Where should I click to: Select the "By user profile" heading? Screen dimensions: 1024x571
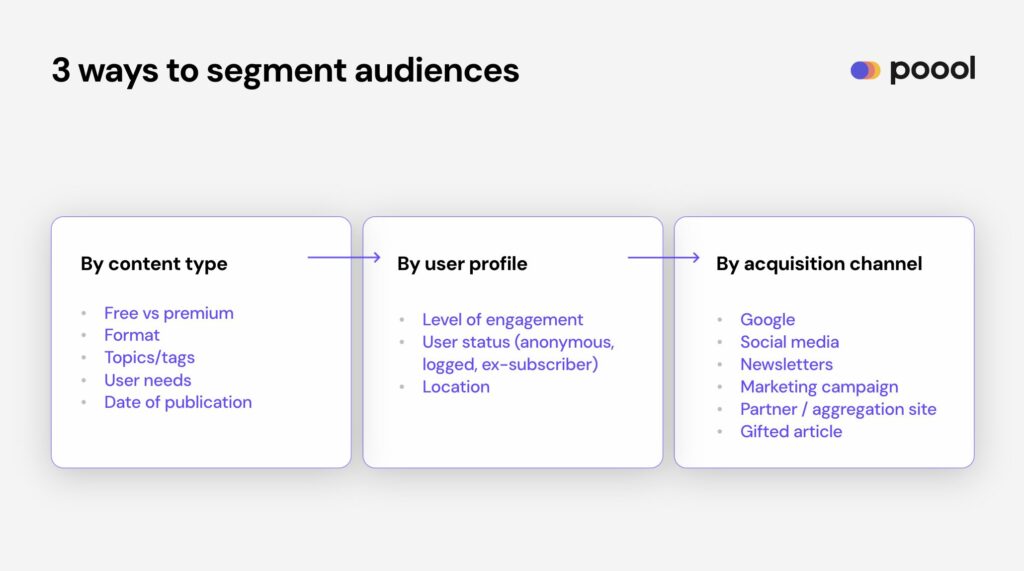462,264
